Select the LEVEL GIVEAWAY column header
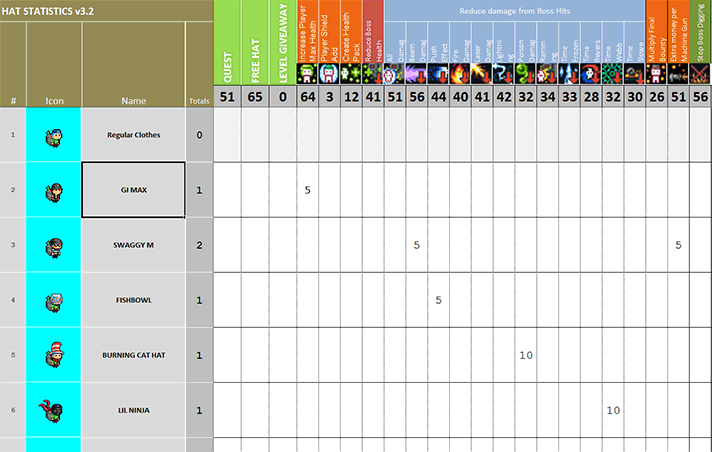712x452 pixels. (x=283, y=42)
